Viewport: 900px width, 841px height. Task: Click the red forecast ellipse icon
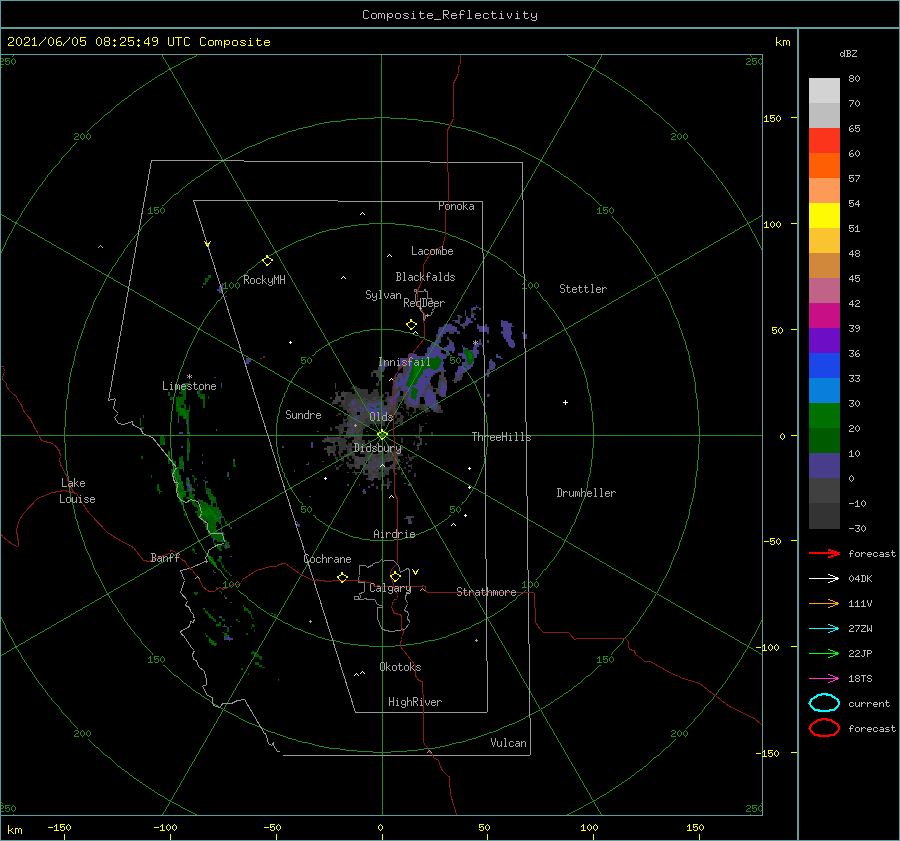coord(824,728)
